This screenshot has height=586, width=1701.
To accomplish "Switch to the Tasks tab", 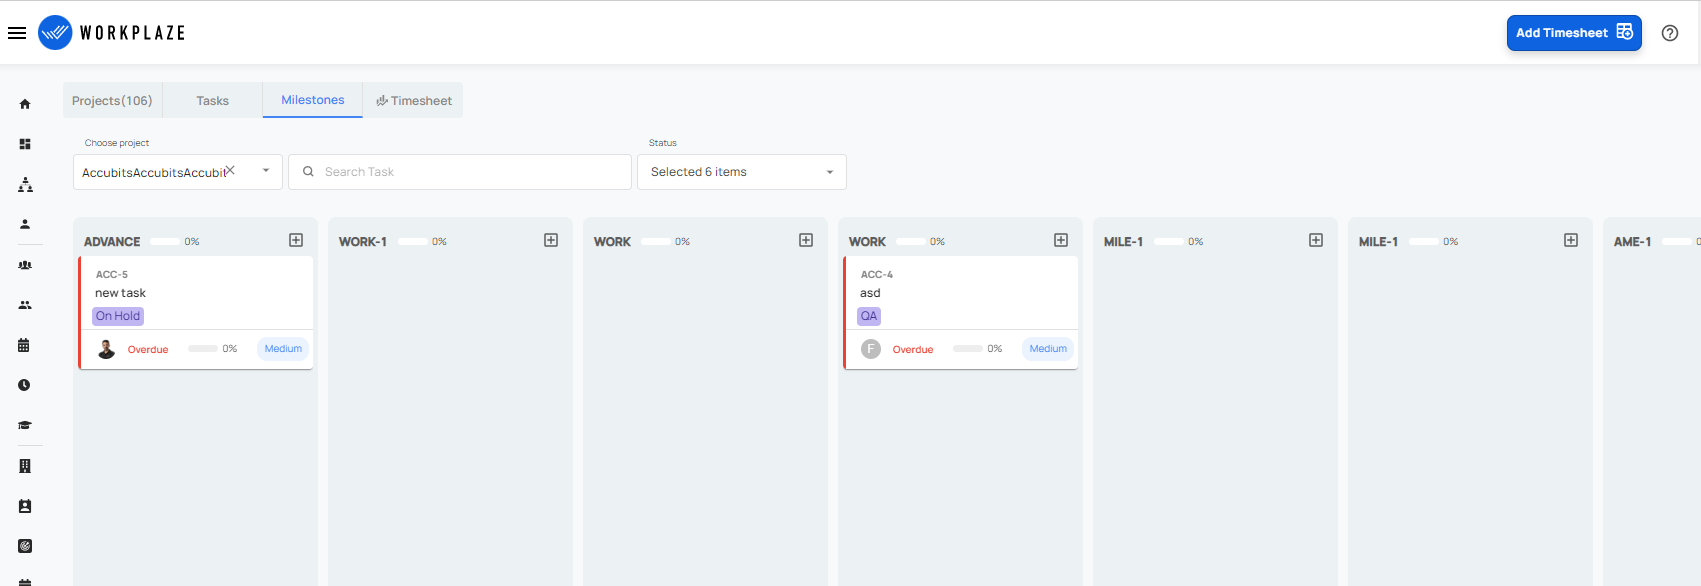I will [x=212, y=100].
